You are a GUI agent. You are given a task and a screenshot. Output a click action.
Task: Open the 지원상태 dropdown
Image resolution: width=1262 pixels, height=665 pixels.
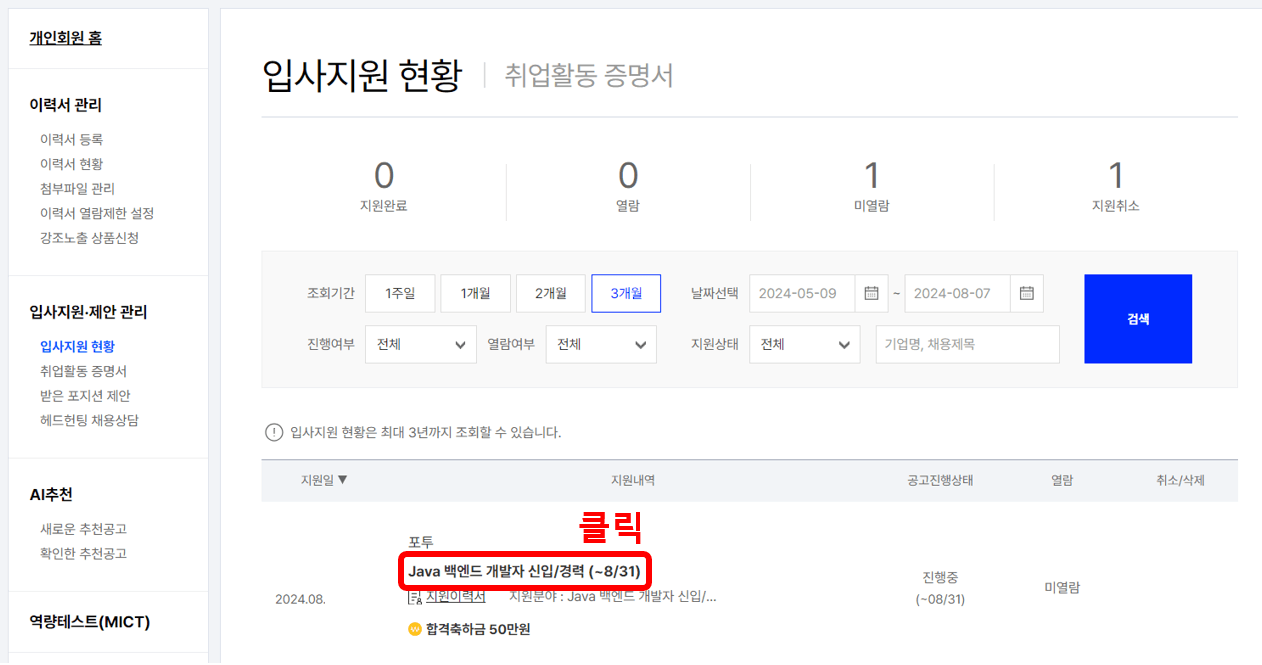click(x=804, y=344)
